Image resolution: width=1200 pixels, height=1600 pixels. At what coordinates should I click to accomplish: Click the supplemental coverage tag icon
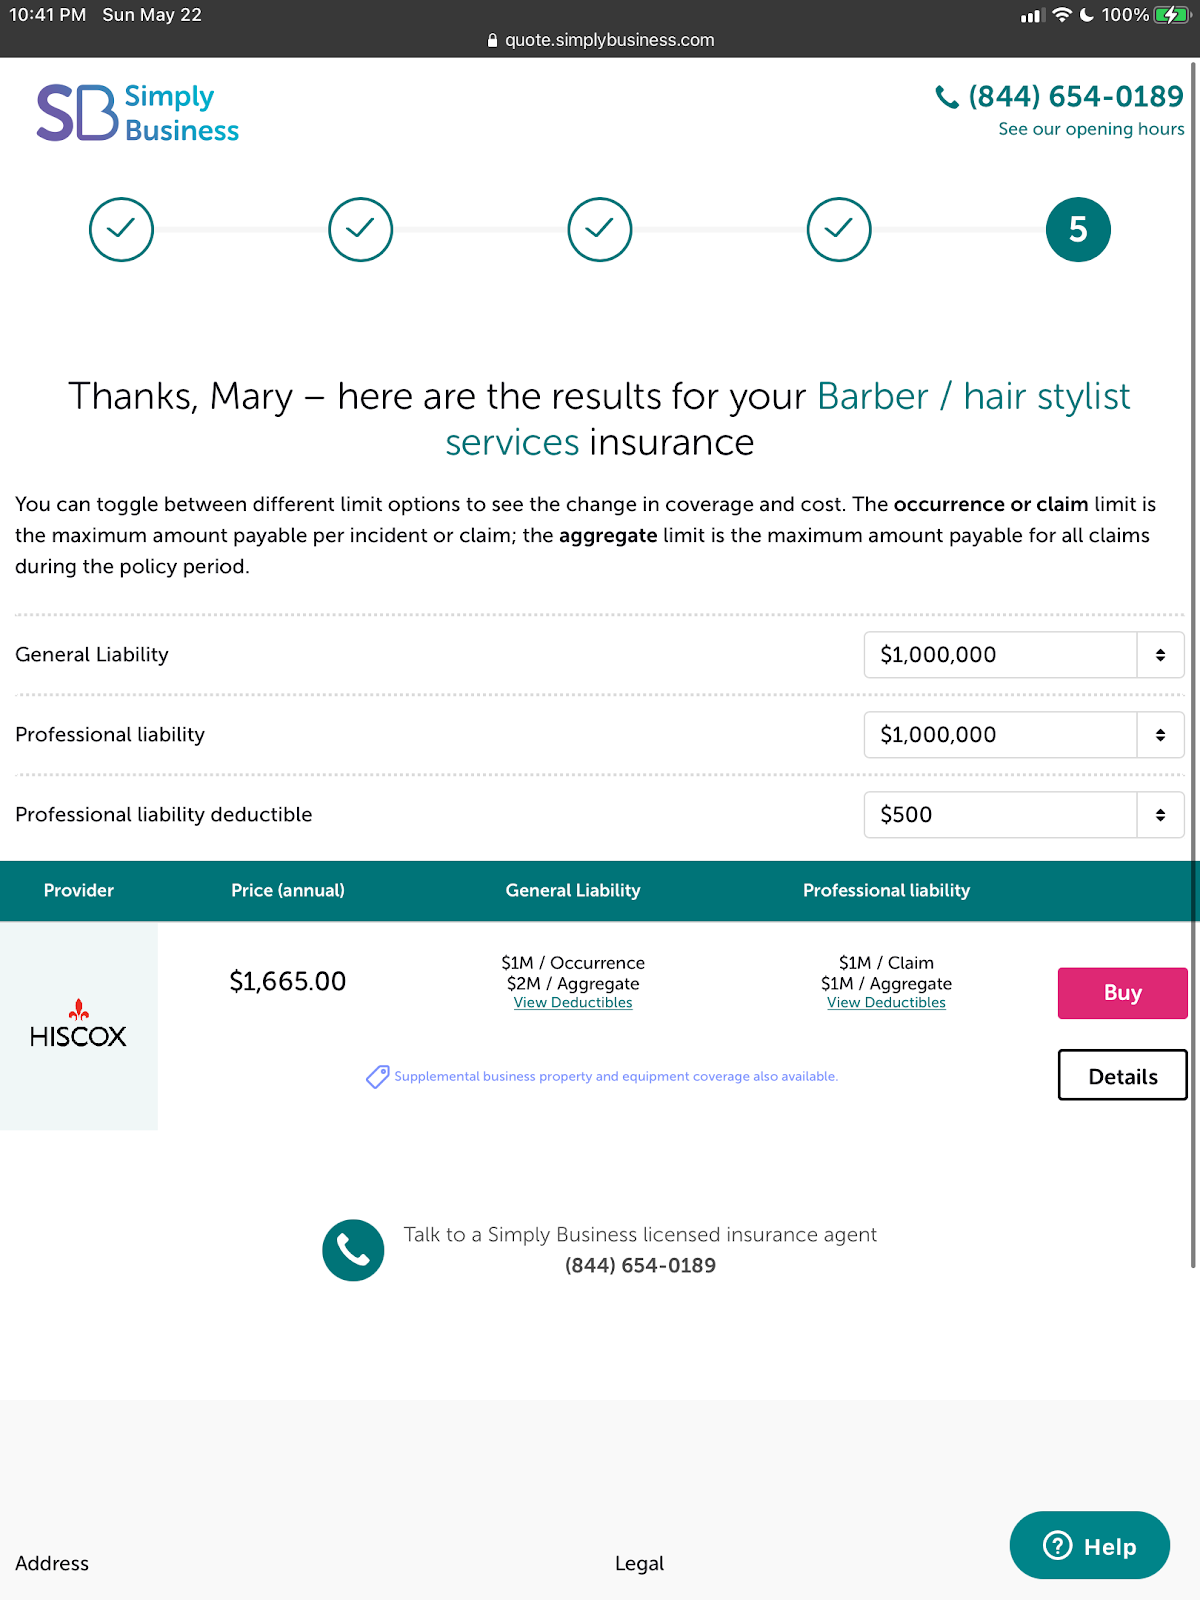coord(377,1077)
